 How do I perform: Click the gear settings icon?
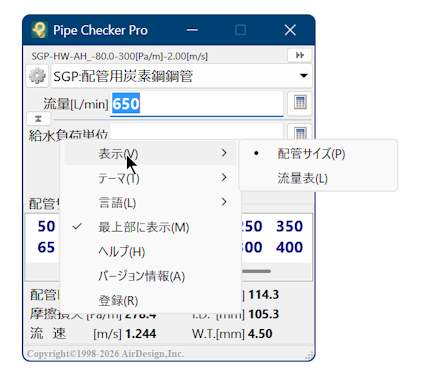pos(37,76)
